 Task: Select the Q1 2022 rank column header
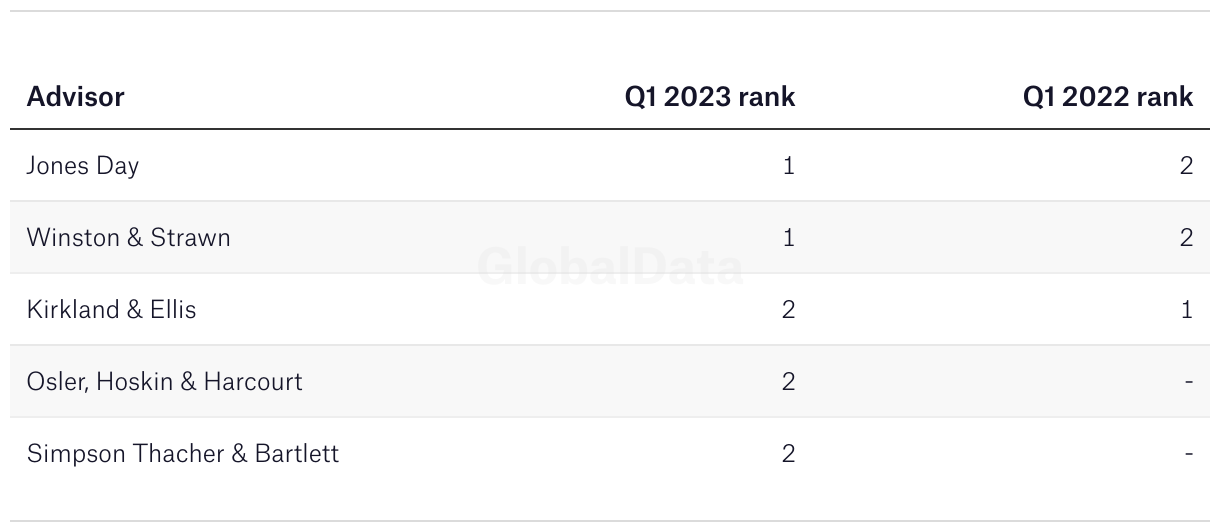coord(1108,97)
